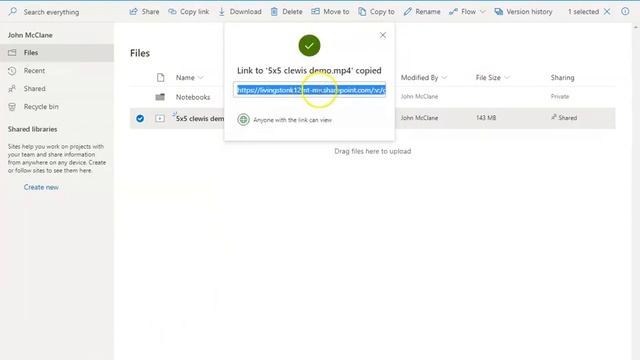Click the search magnifier icon
640x360 pixels.
(13, 11)
